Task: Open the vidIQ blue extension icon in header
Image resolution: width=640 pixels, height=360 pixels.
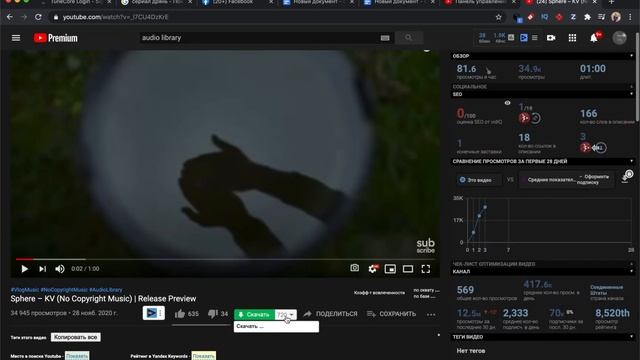Action: tap(524, 38)
